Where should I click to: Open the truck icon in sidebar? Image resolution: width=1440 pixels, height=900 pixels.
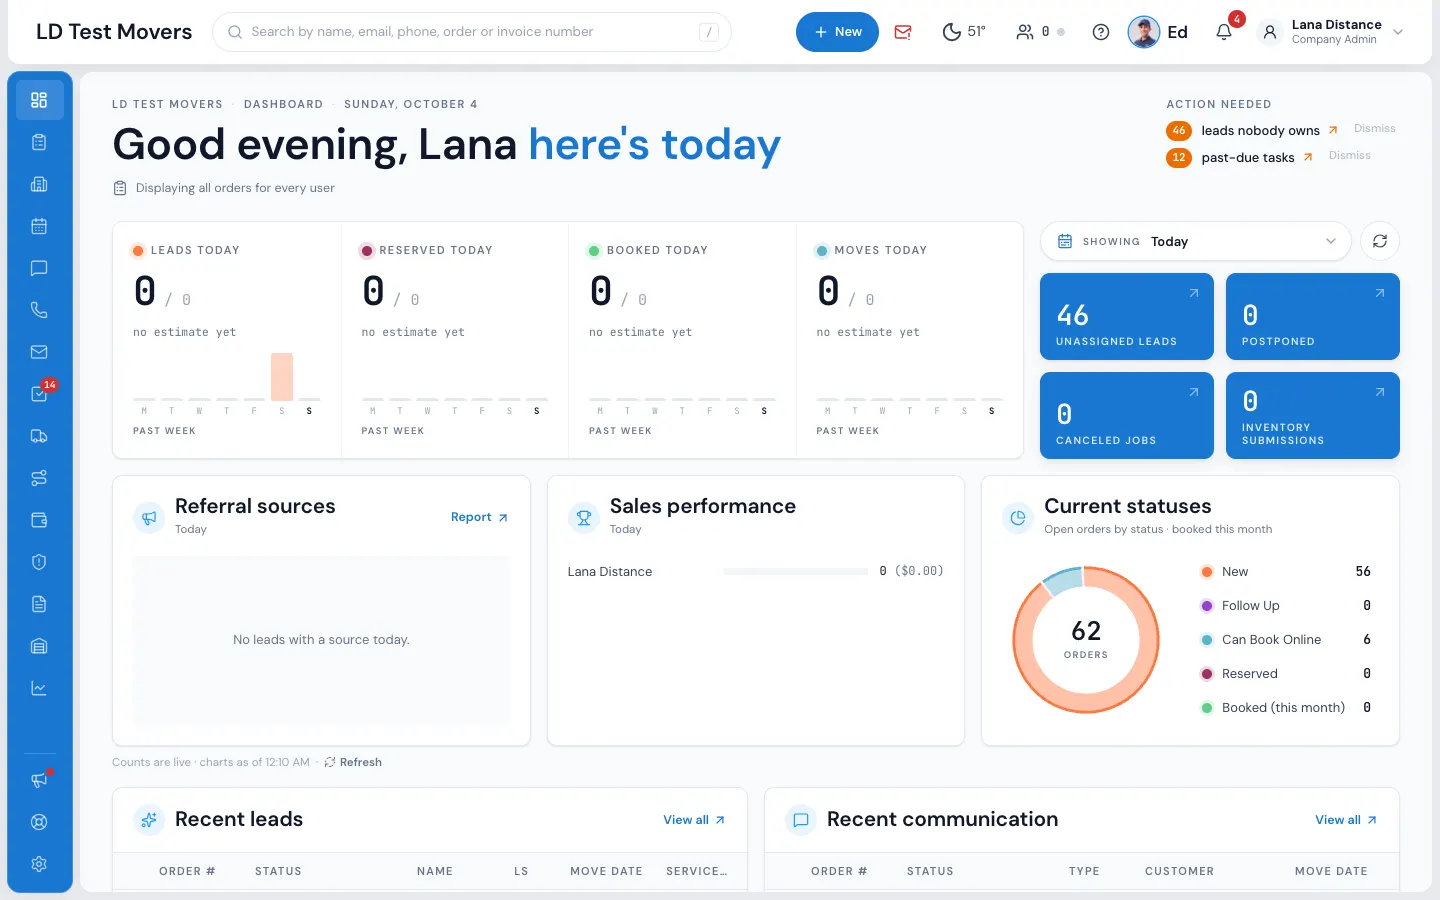click(x=39, y=436)
